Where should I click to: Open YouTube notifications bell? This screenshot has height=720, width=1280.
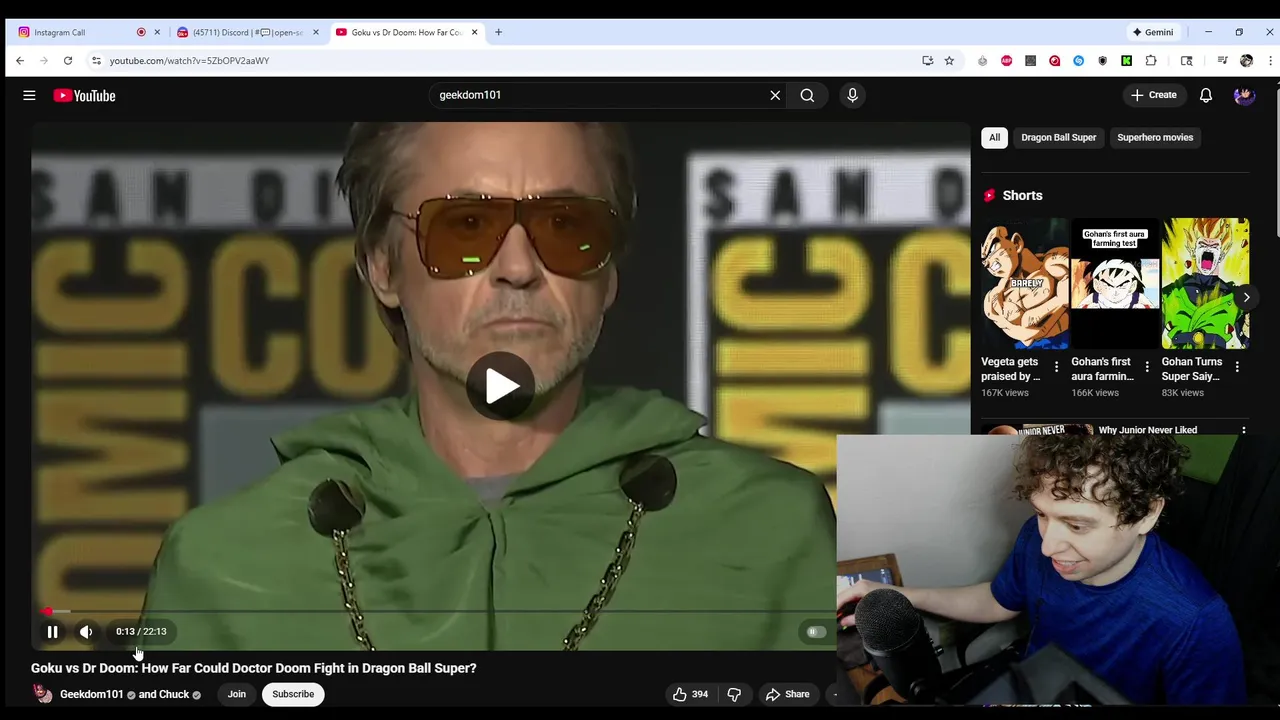point(1206,95)
